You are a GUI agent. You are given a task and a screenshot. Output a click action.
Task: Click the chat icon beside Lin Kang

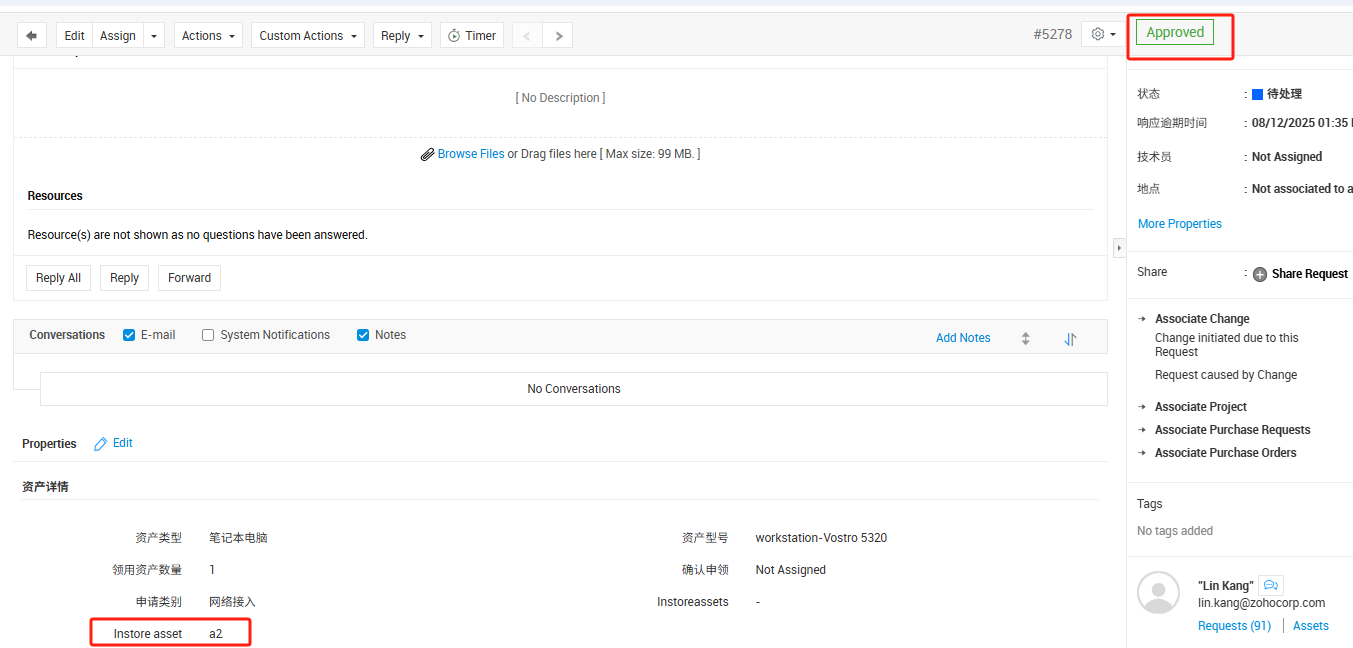pos(1270,585)
